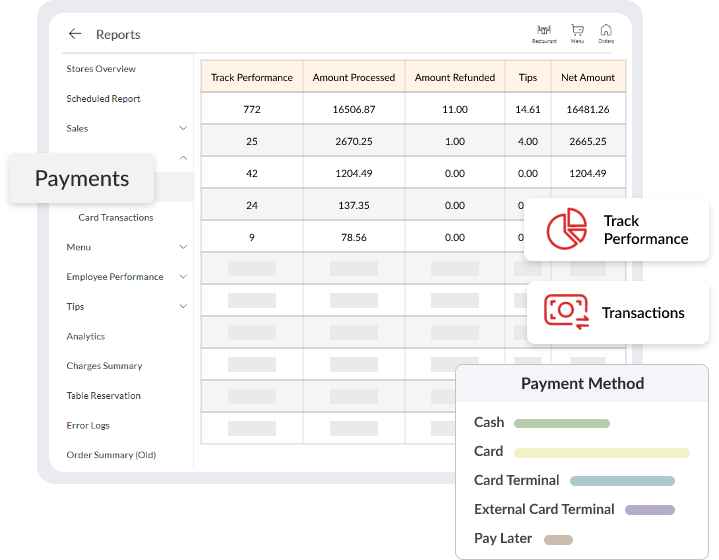Viewport: 719px width, 560px height.
Task: Go to Orders home icon
Action: (606, 33)
